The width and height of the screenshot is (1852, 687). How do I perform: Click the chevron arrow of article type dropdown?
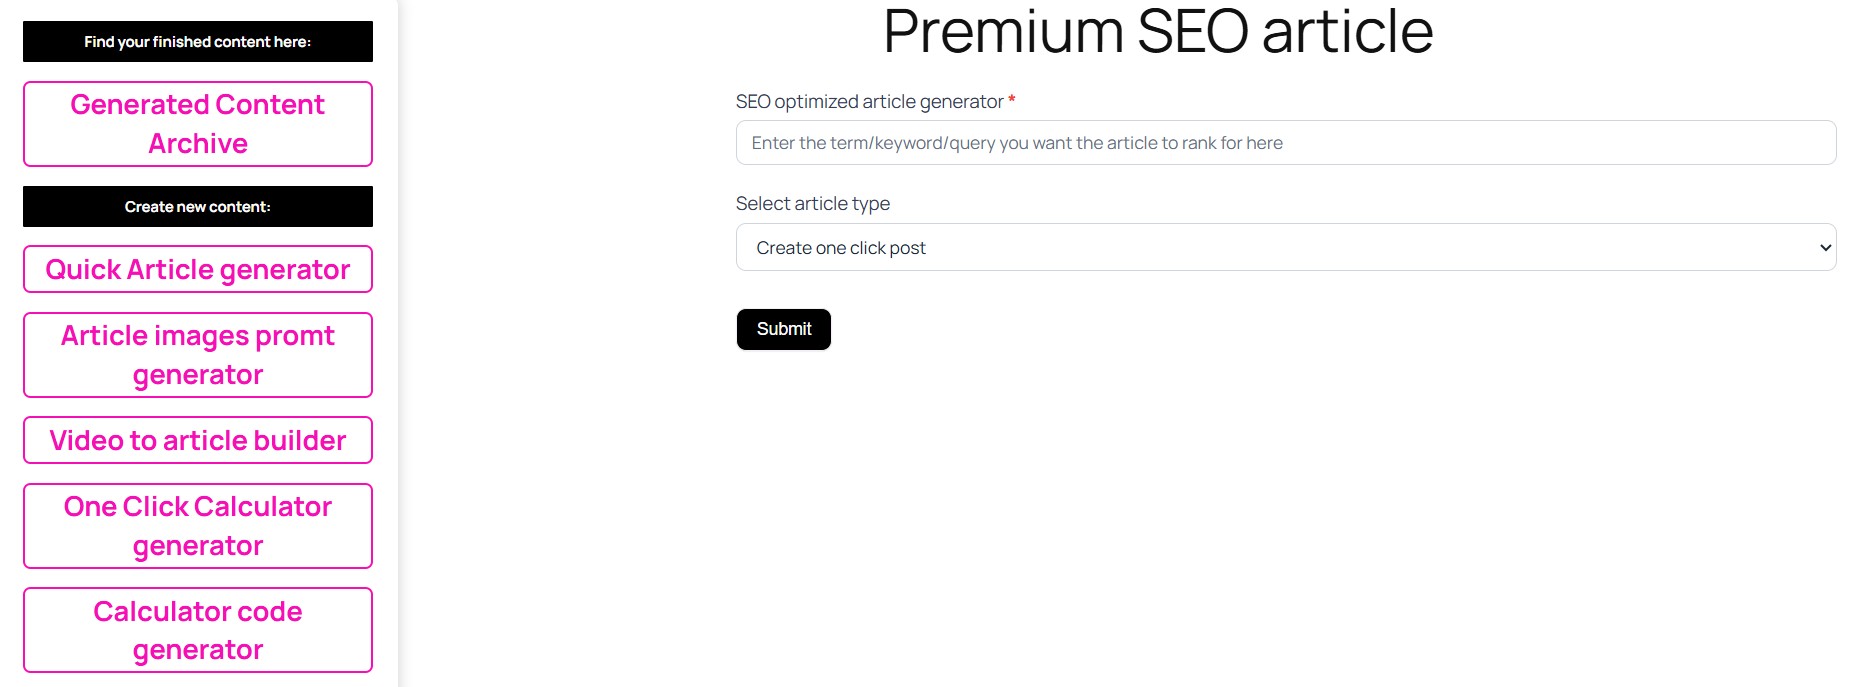pyautogui.click(x=1825, y=248)
